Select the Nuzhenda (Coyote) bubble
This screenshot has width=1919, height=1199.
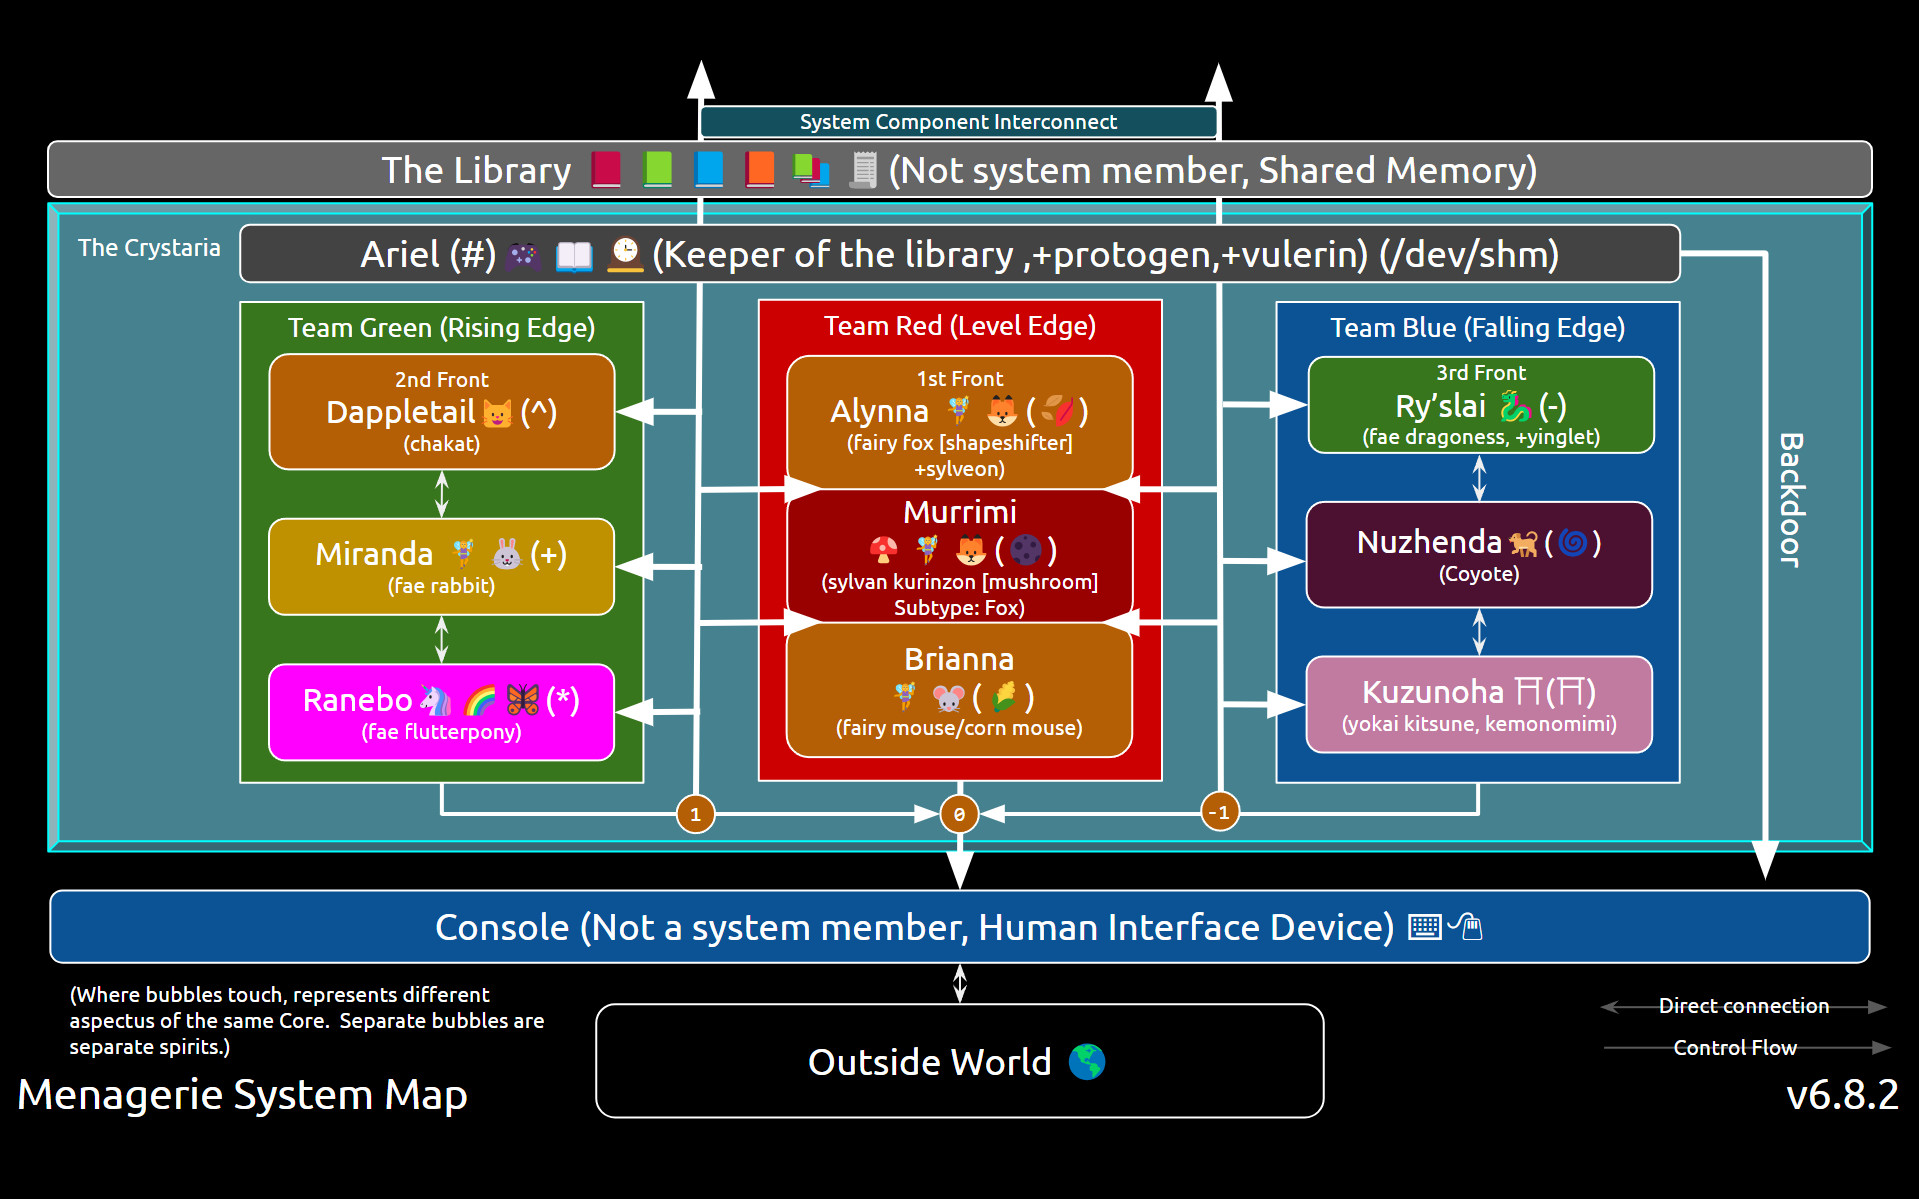[x=1479, y=555]
